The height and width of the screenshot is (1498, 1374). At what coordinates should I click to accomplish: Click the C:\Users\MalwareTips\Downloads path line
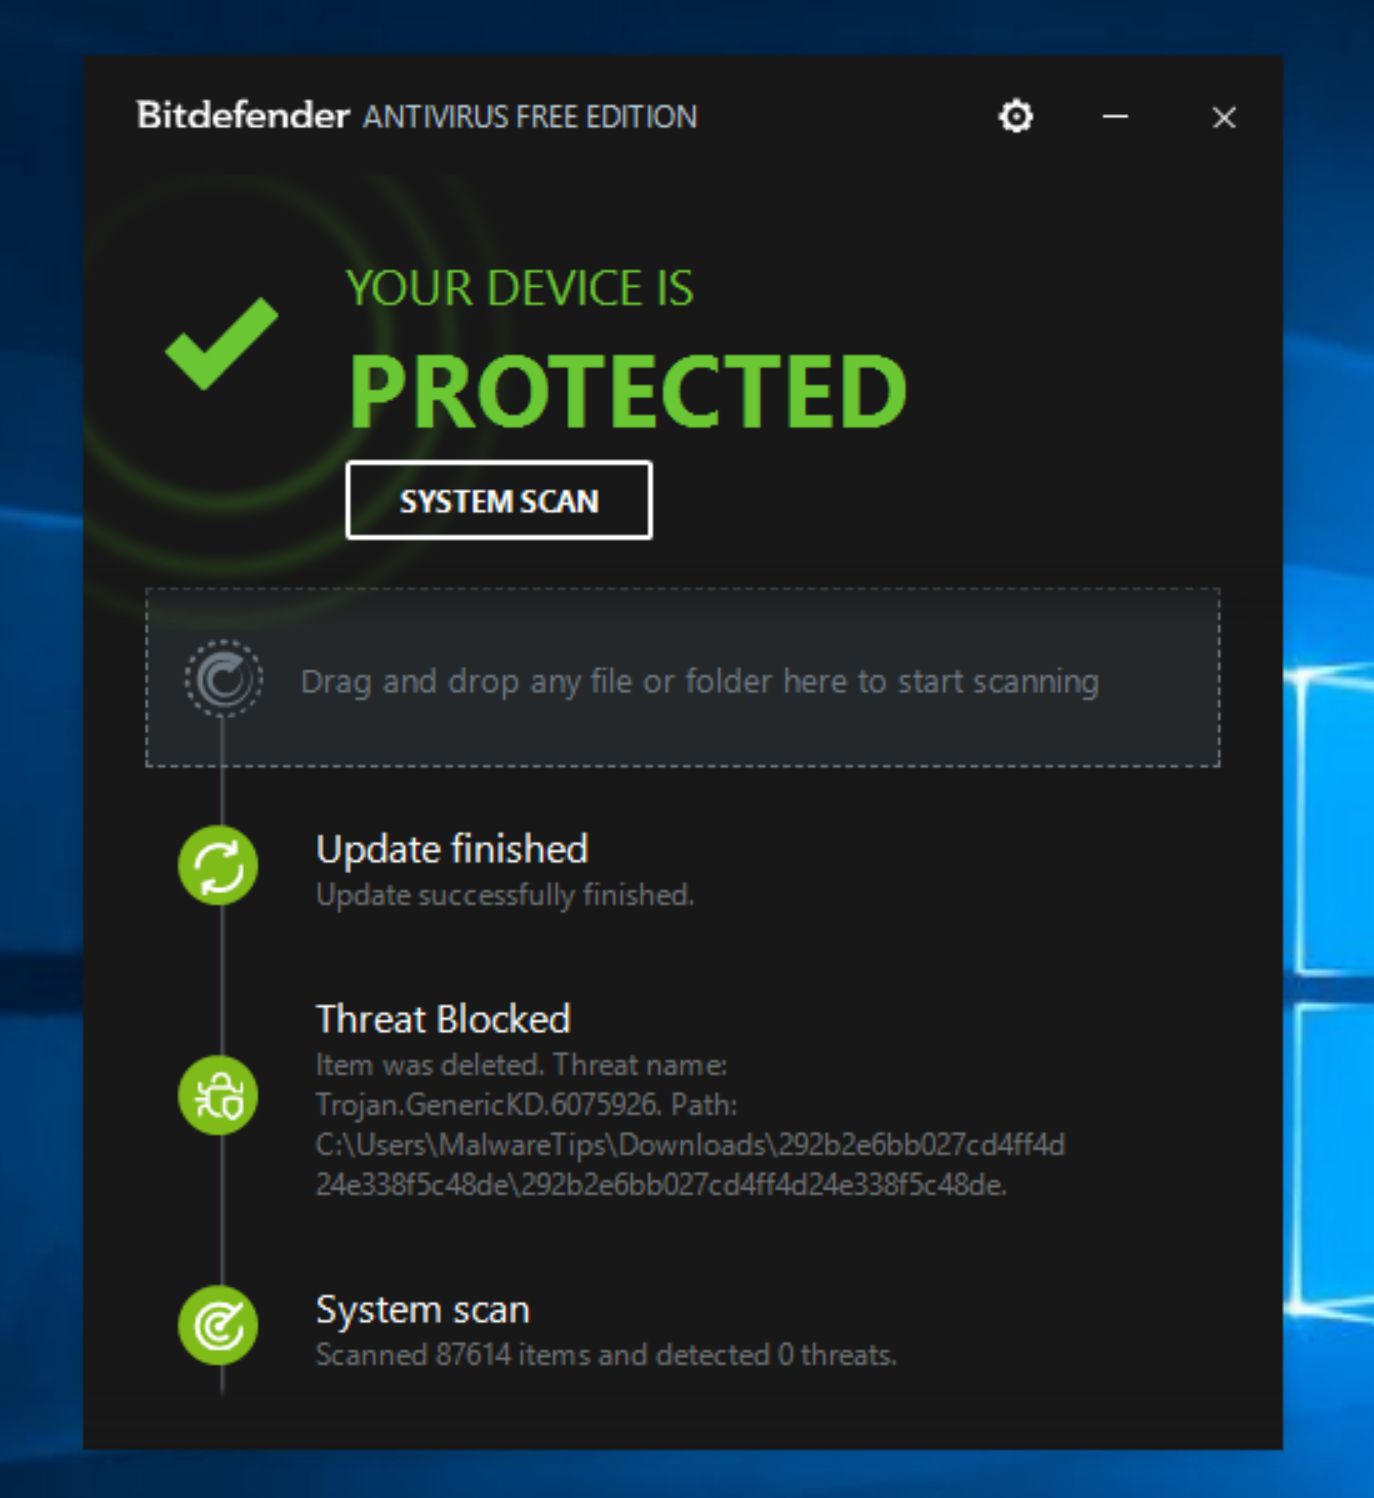(690, 1144)
